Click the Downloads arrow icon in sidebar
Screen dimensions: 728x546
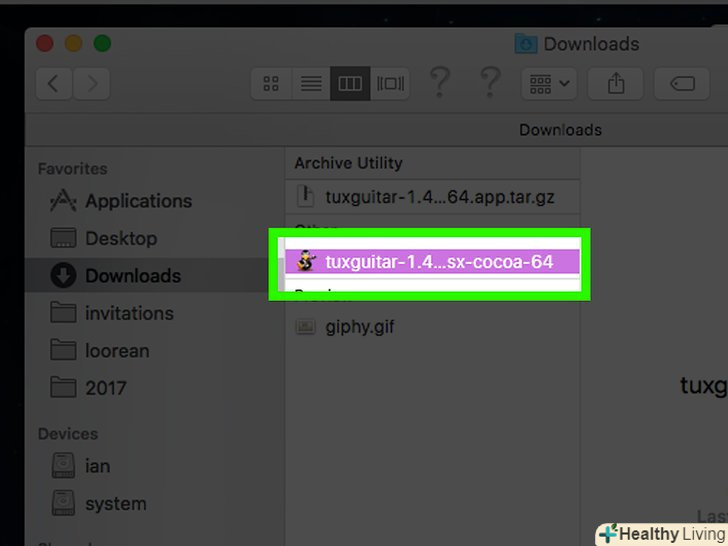tap(63, 275)
